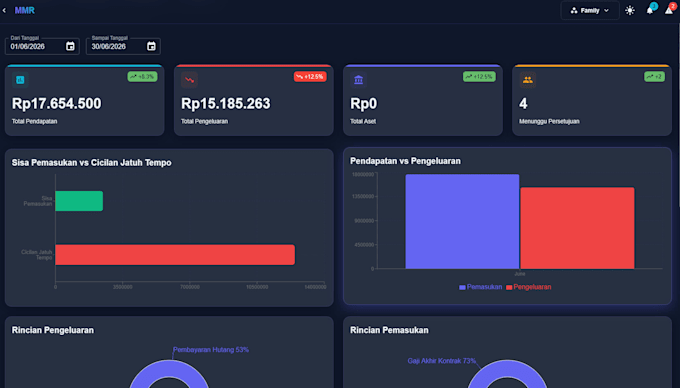Click the Gaji Akhir Kontrak 73% label
The width and height of the screenshot is (680, 388).
(441, 361)
